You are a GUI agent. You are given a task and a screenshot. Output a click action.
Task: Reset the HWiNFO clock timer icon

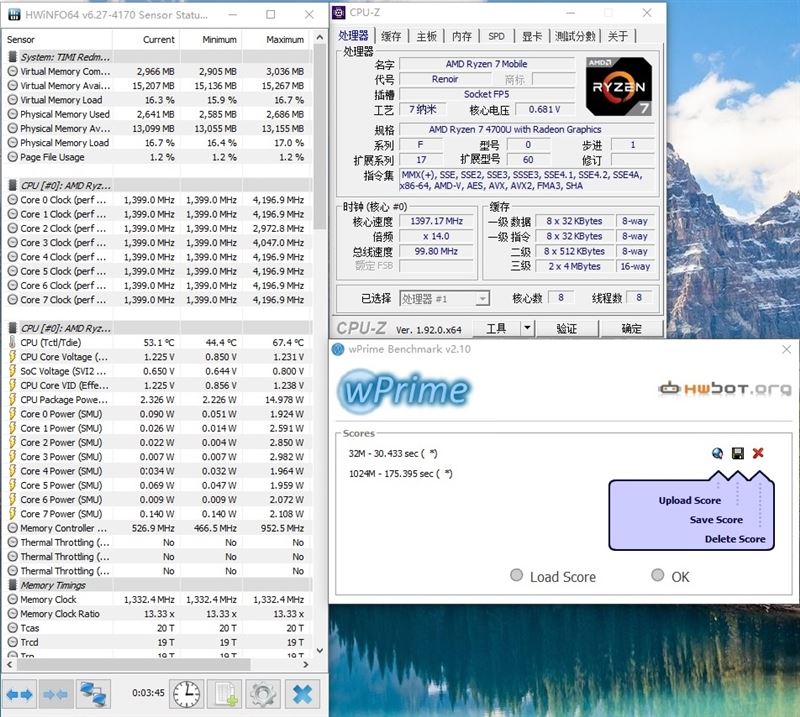coord(186,694)
